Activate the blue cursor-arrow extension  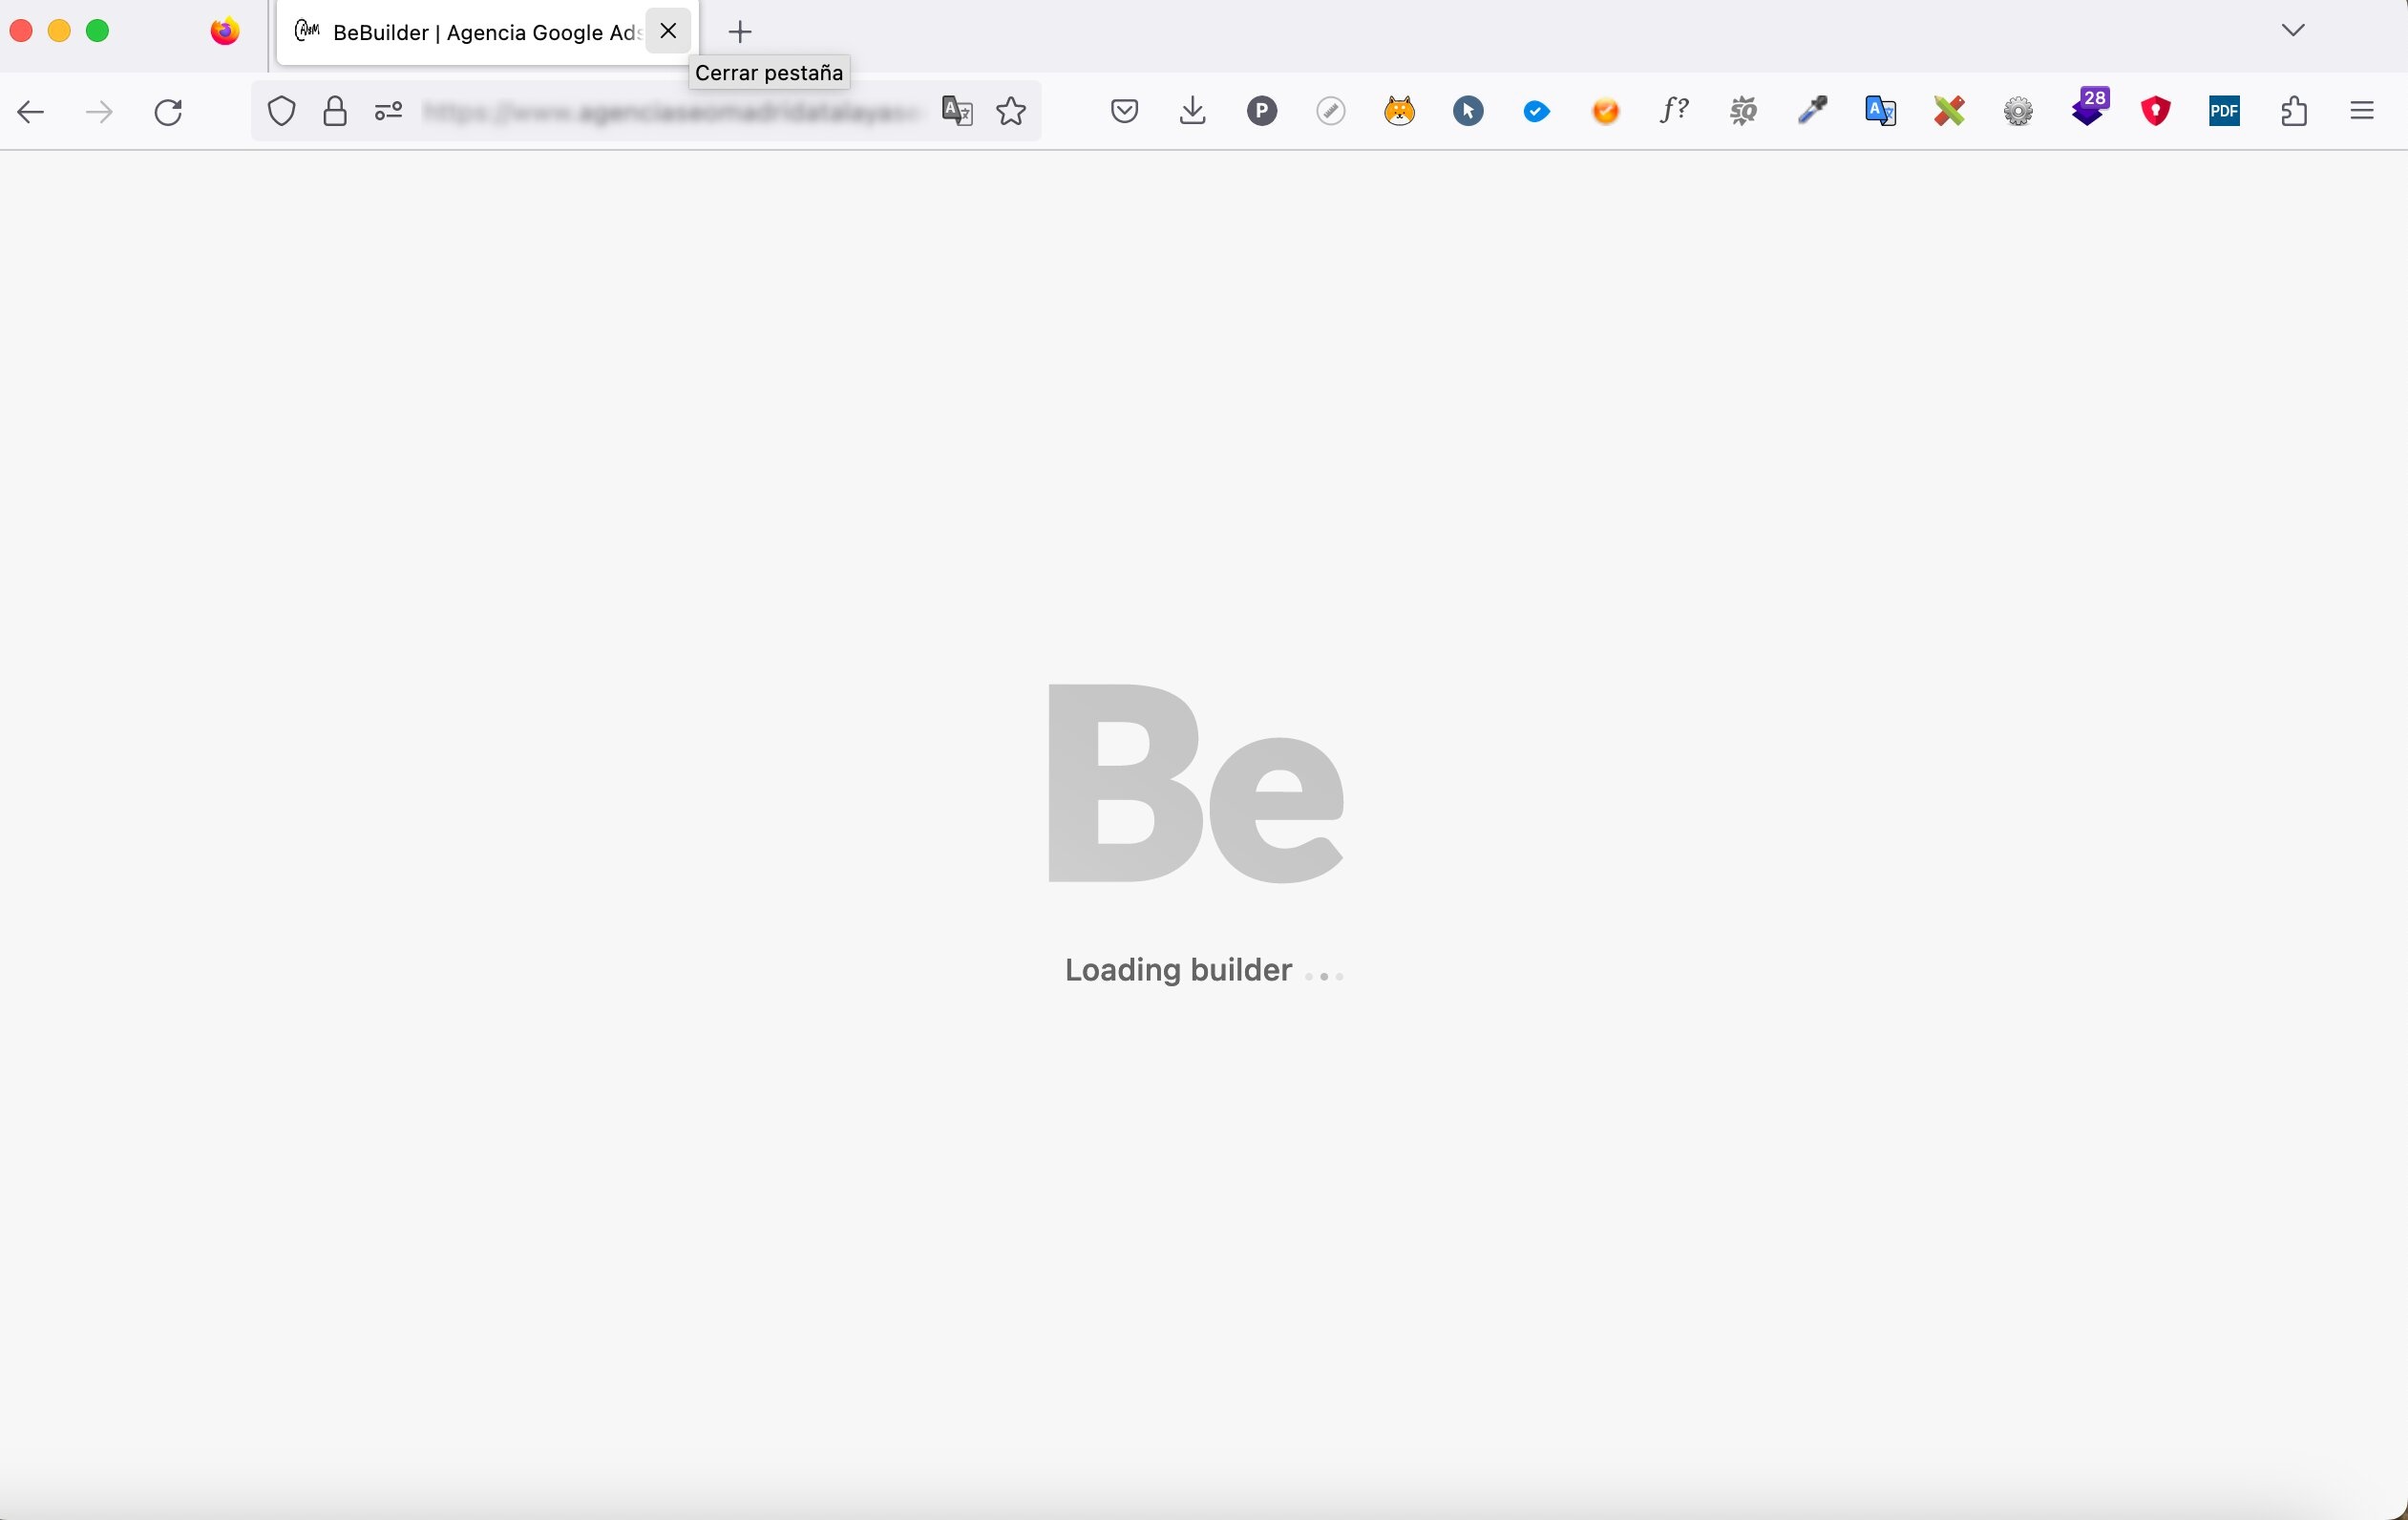click(x=1468, y=111)
